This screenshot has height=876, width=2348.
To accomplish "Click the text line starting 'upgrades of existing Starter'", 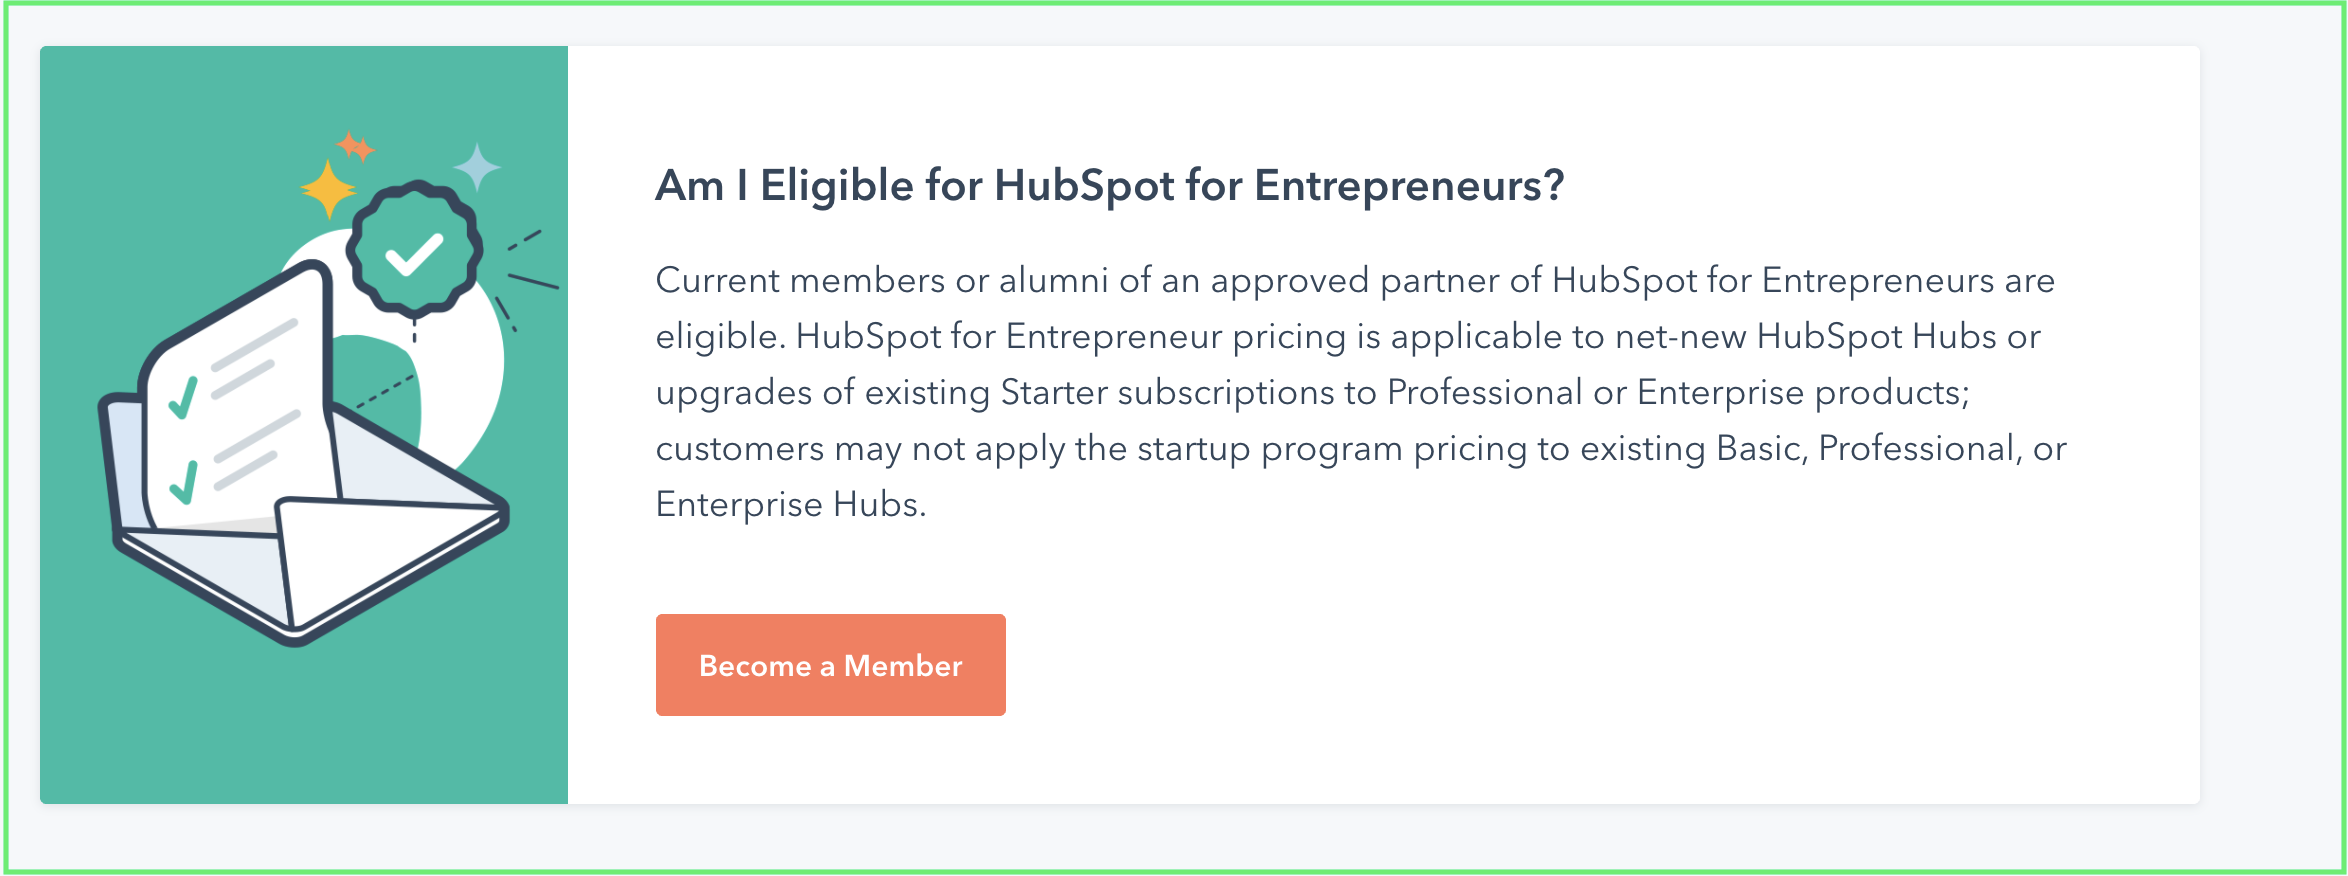I will click(x=1313, y=393).
